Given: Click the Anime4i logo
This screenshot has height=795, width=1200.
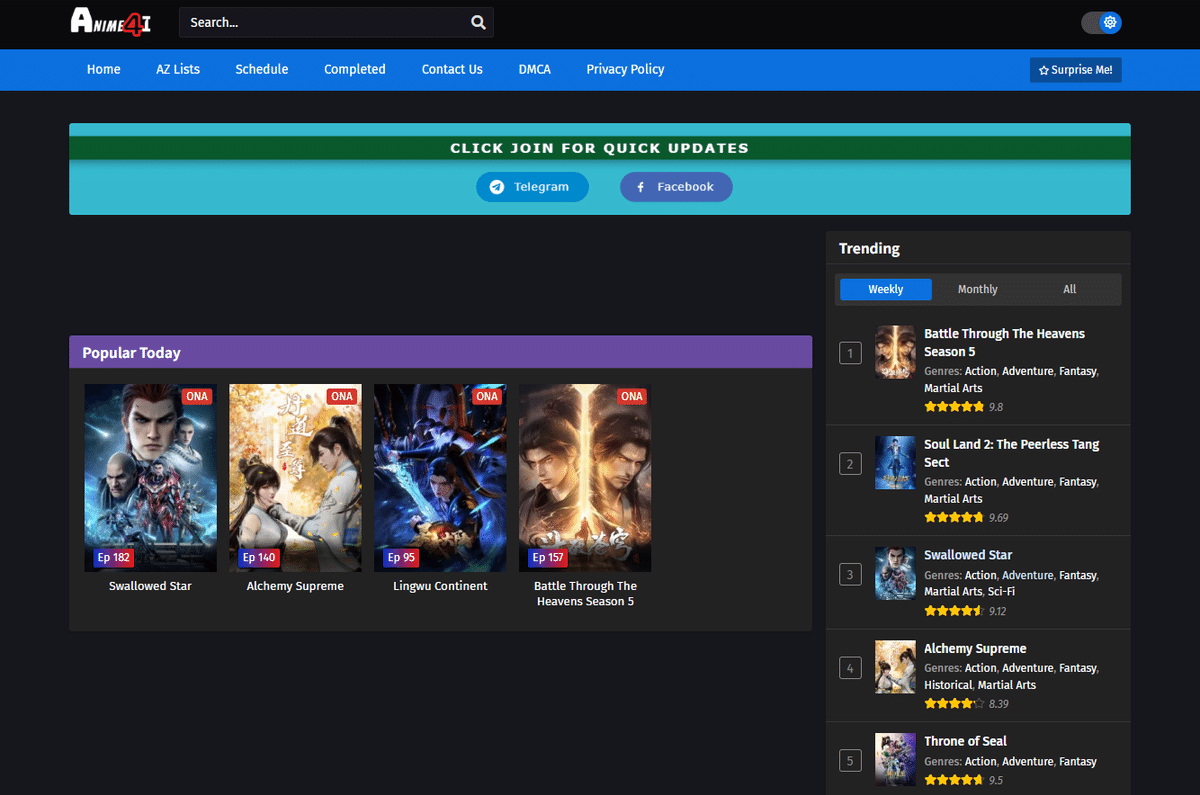Looking at the screenshot, I should pos(110,22).
